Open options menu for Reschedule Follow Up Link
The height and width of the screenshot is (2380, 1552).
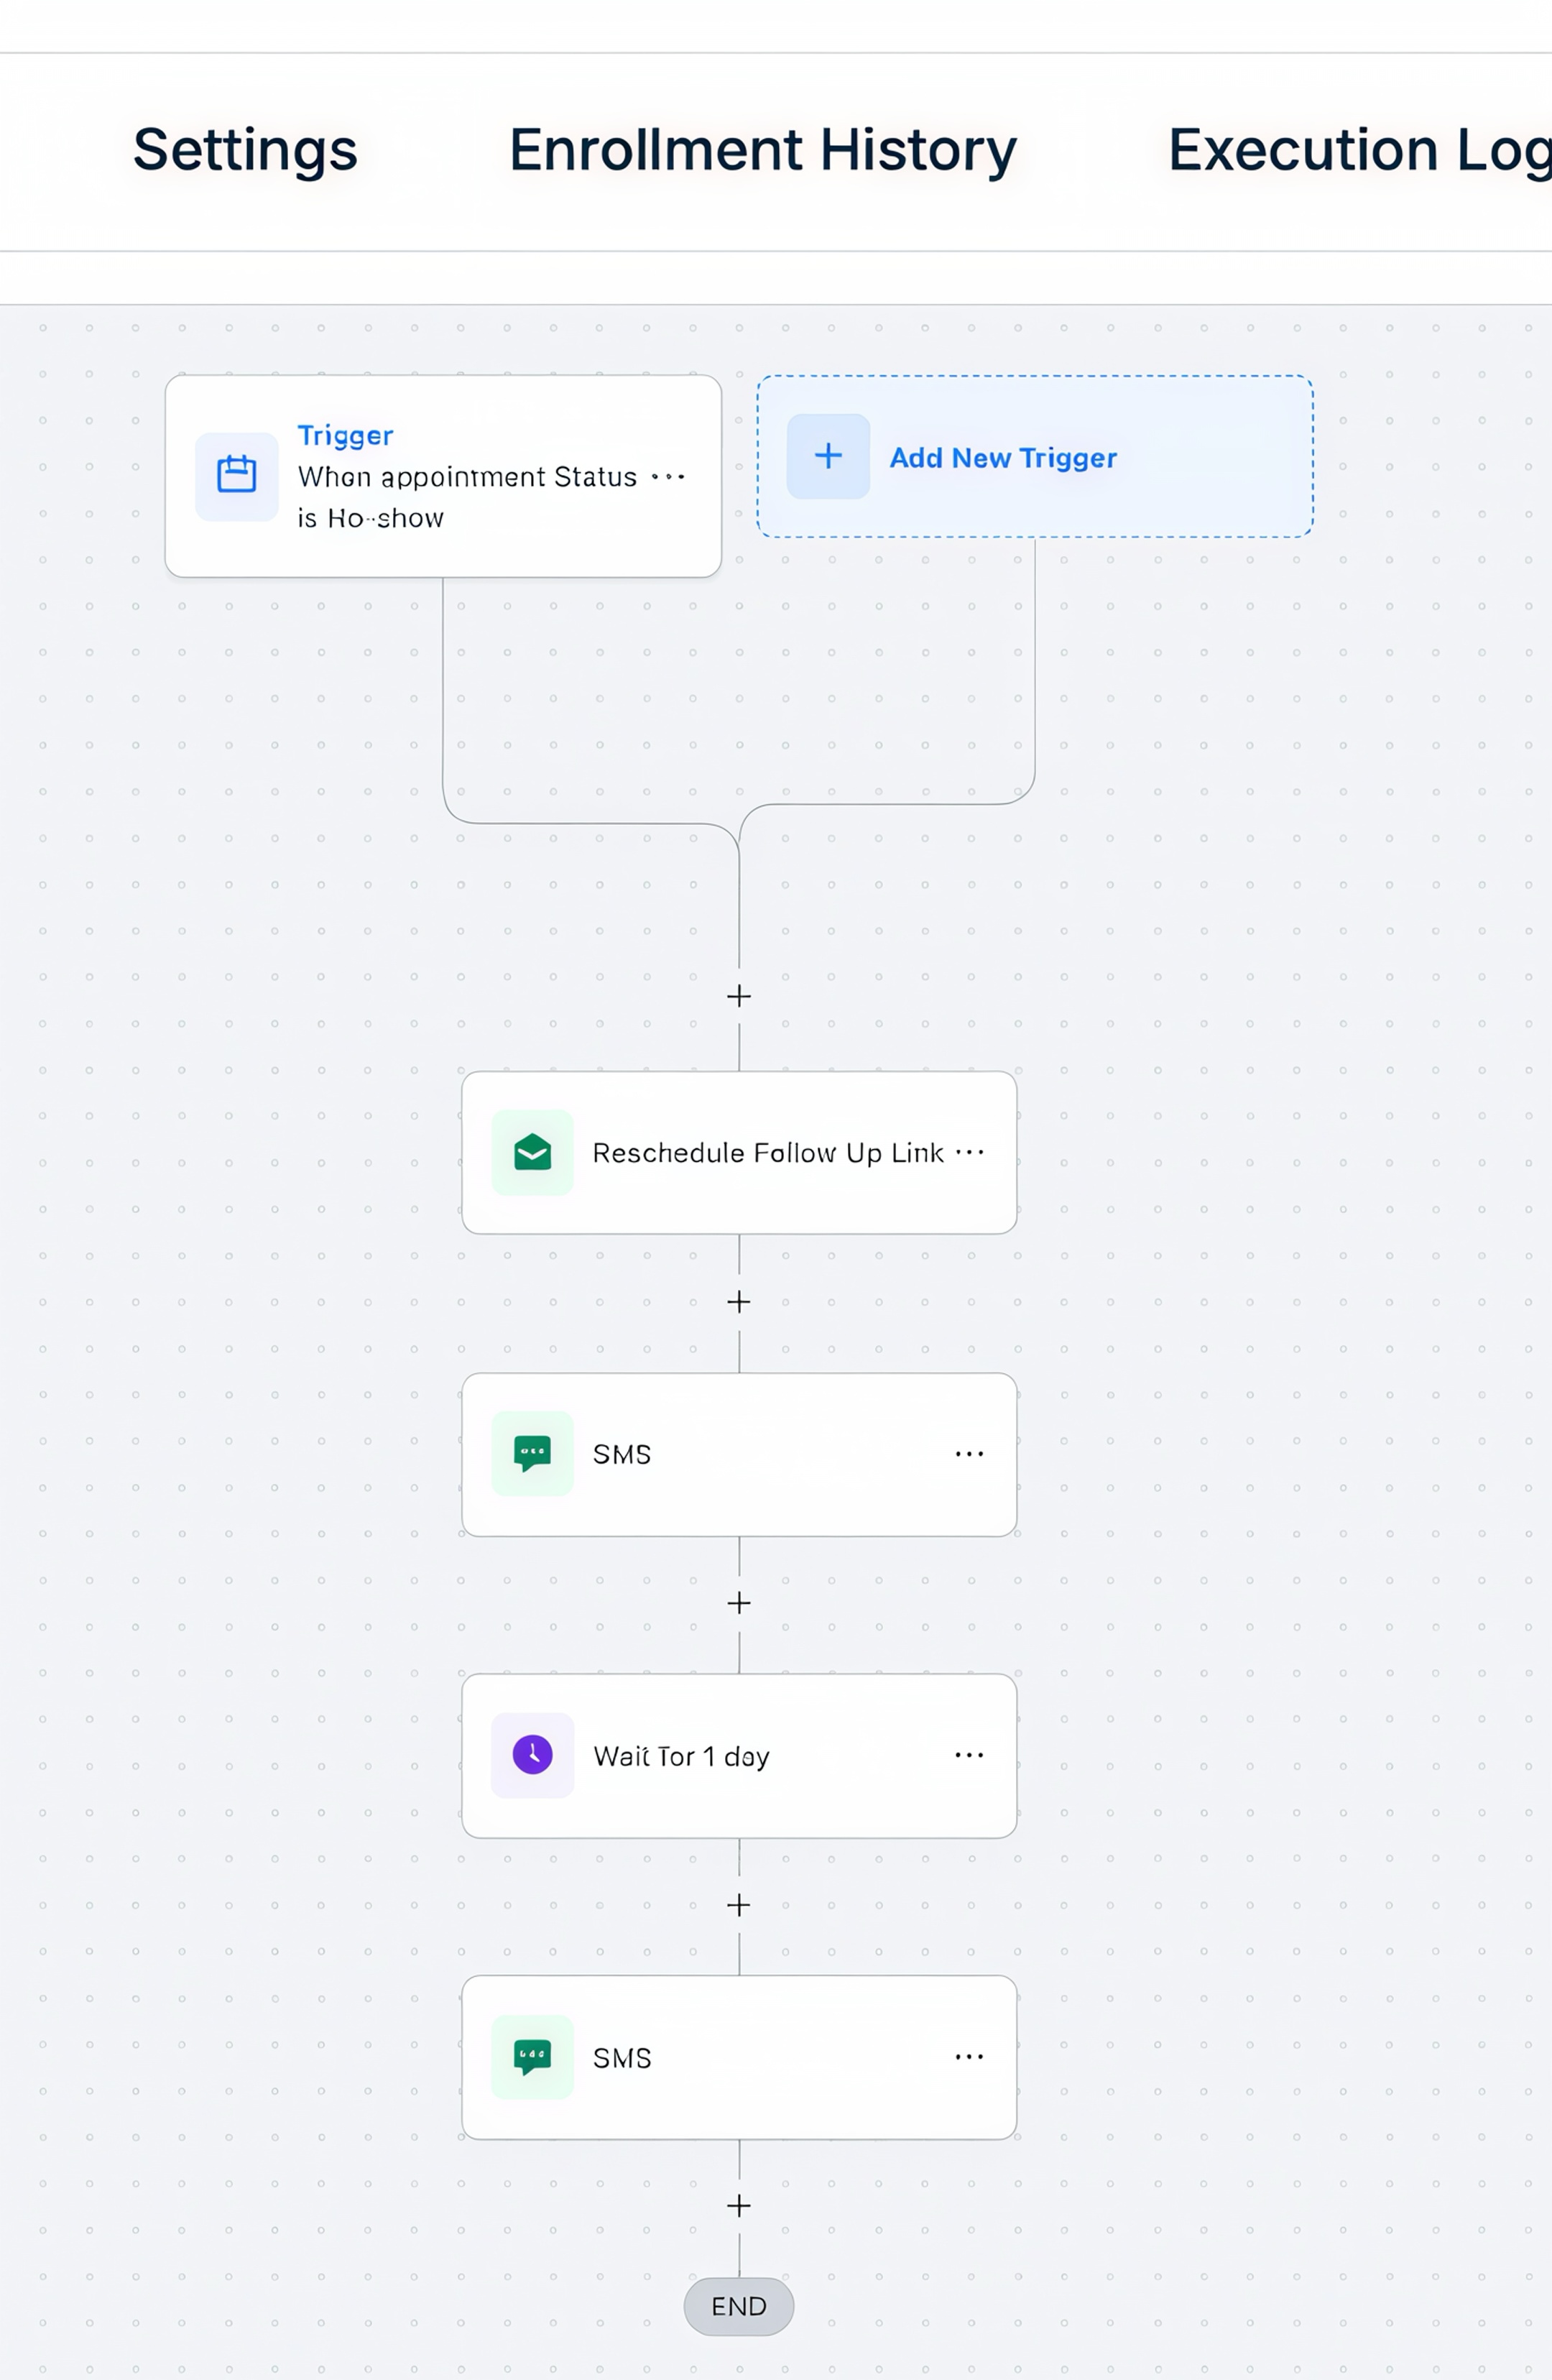pyautogui.click(x=969, y=1152)
